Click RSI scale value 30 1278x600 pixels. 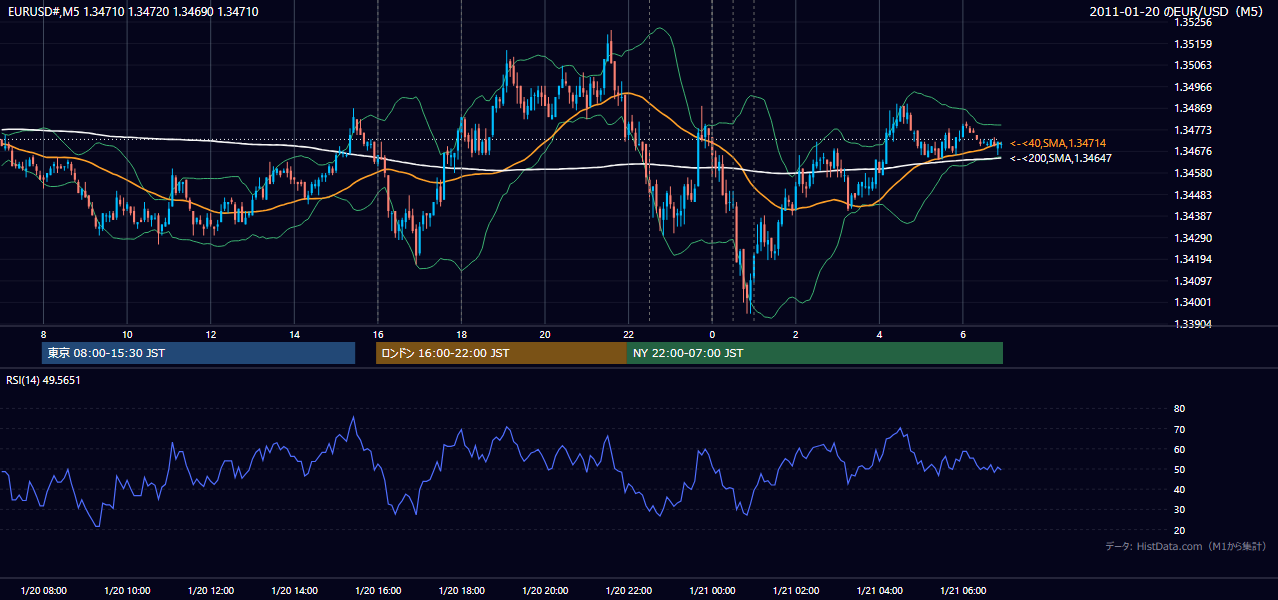click(1179, 510)
